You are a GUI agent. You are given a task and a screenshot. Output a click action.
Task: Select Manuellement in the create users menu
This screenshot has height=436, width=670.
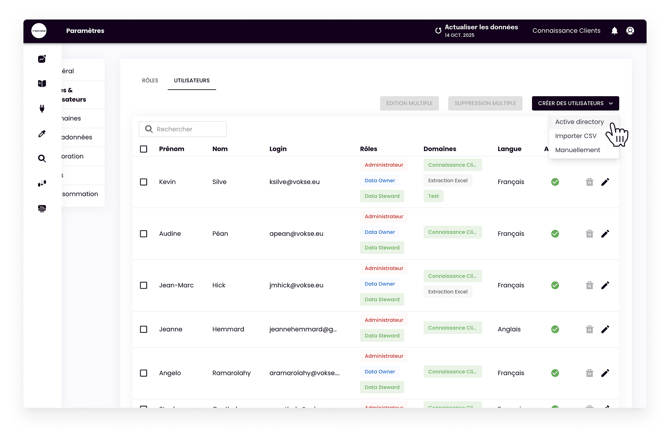tap(577, 150)
